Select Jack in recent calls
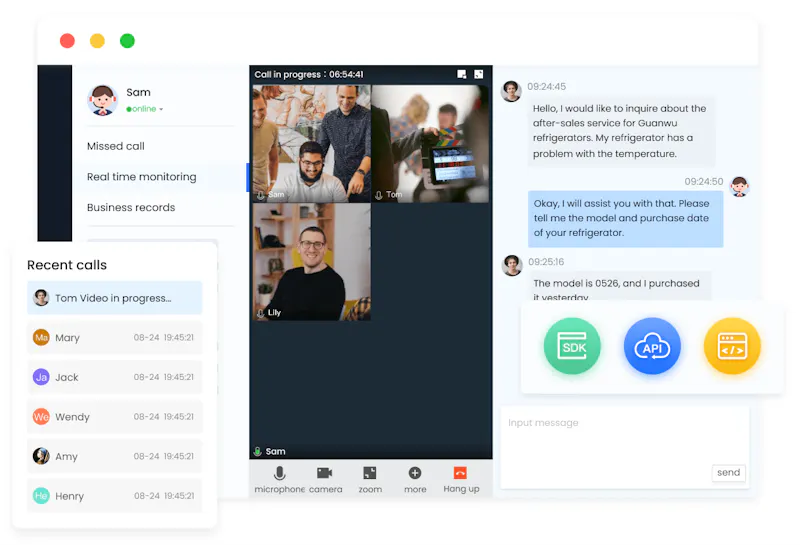Image resolution: width=800 pixels, height=545 pixels. click(x=115, y=377)
